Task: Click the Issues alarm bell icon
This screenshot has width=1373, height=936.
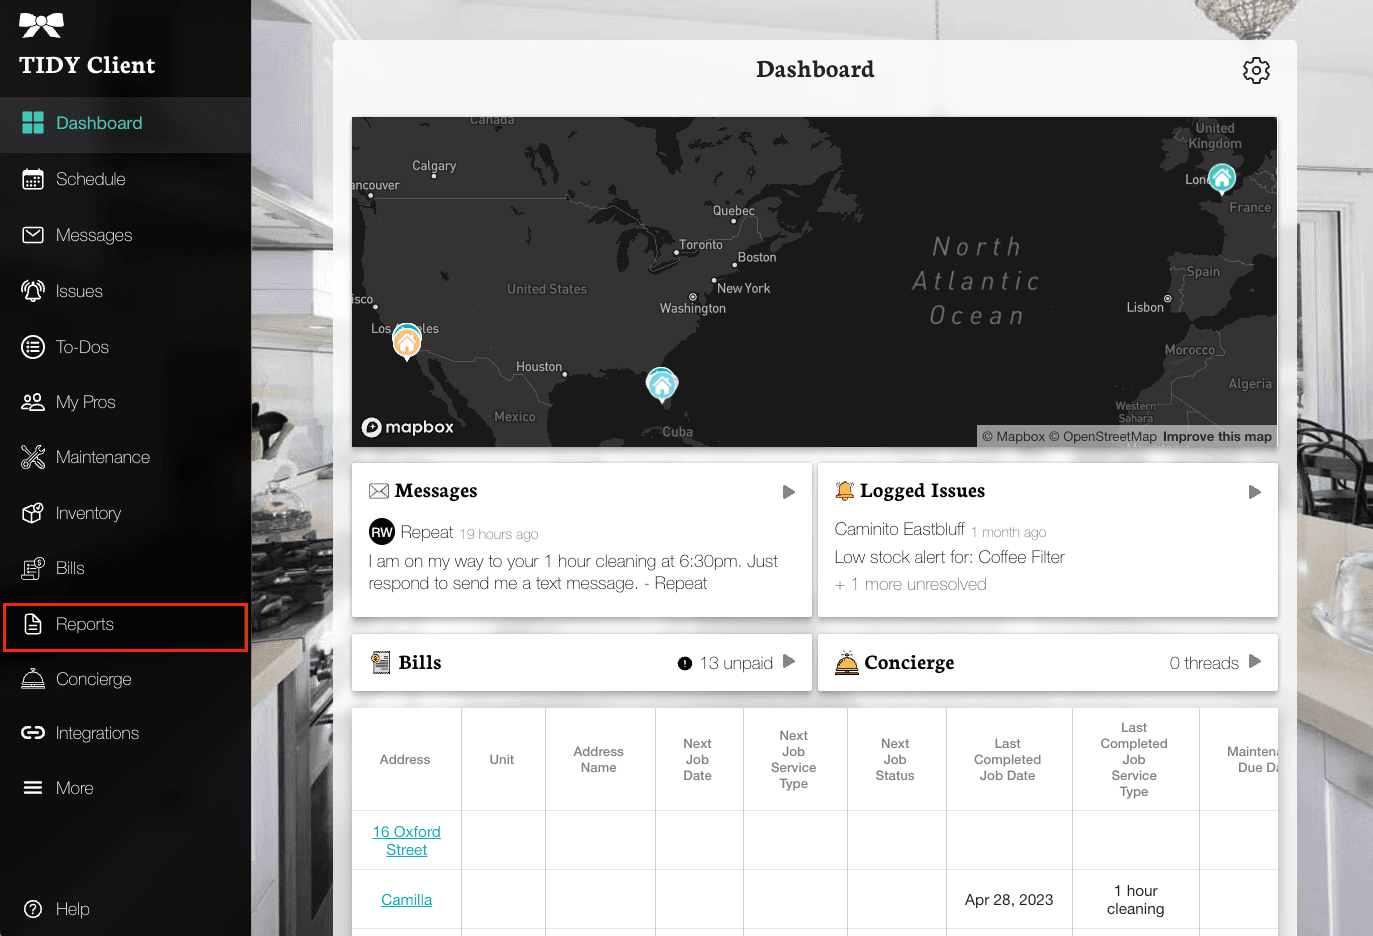Action: [33, 291]
